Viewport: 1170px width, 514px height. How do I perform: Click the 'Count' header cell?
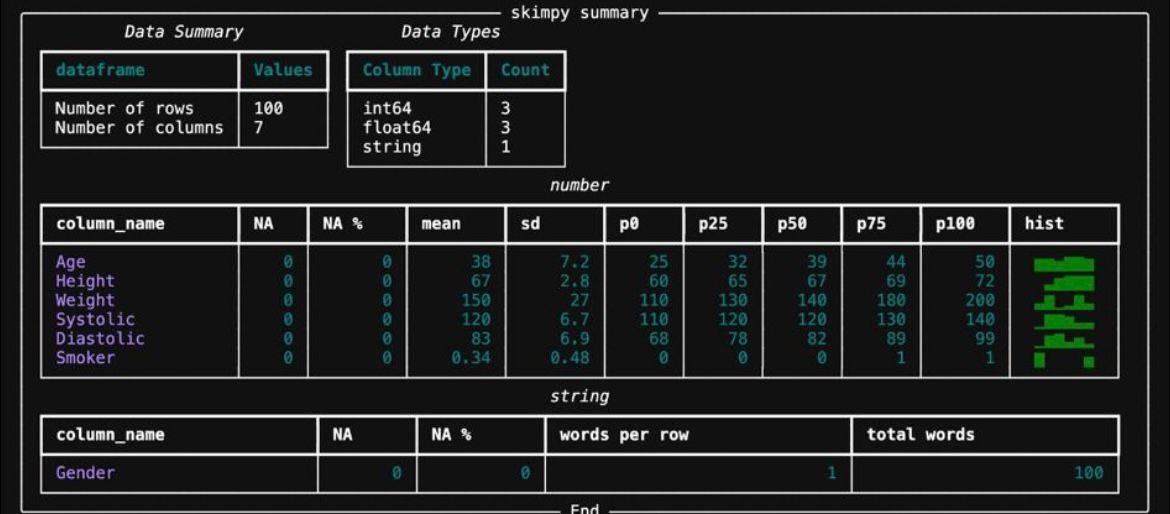pos(525,70)
